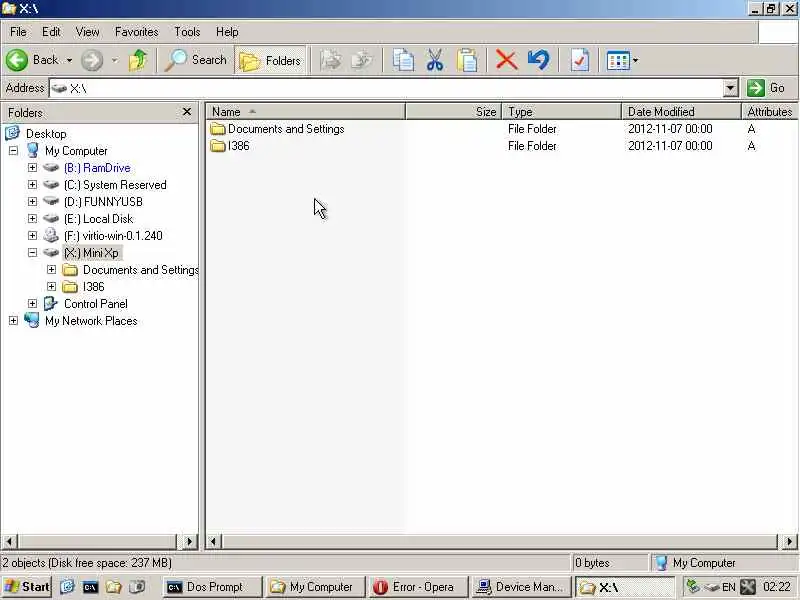Viewport: 800px width, 600px height.
Task: Switch to Dos Prompt taskbar window
Action: point(213,587)
